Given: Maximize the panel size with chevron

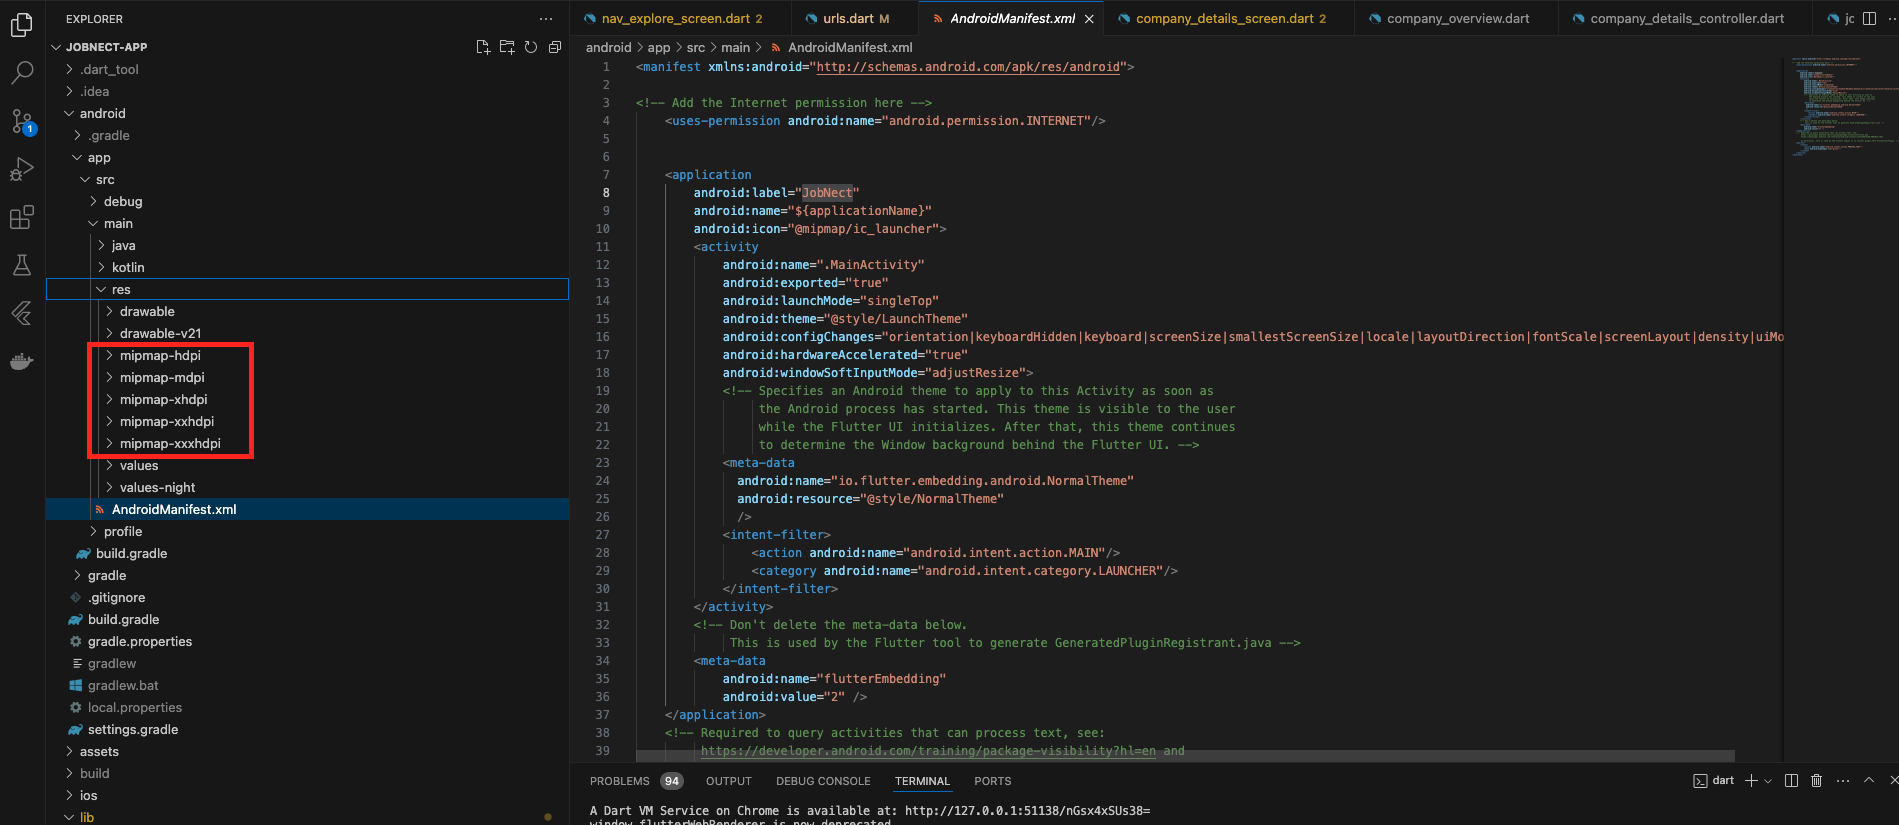Looking at the screenshot, I should [x=1868, y=781].
